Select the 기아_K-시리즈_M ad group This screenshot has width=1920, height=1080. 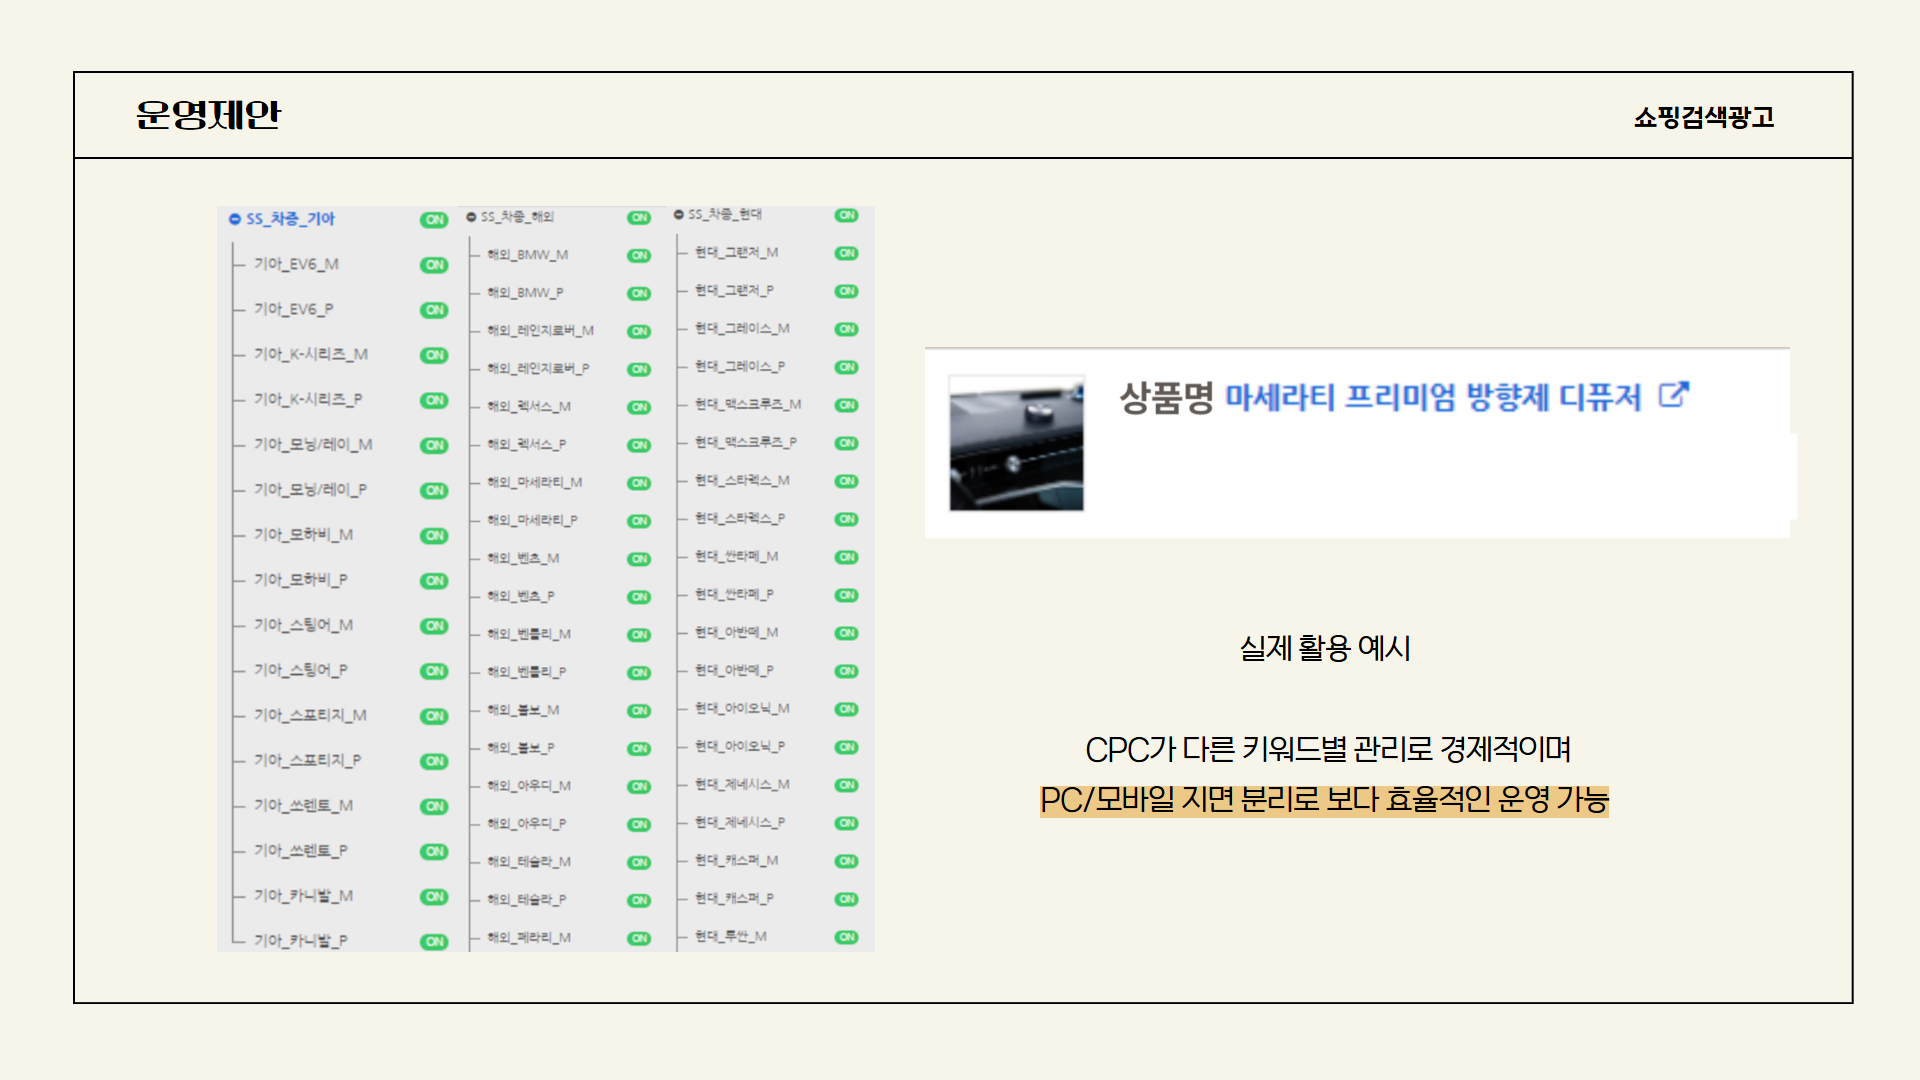tap(310, 354)
